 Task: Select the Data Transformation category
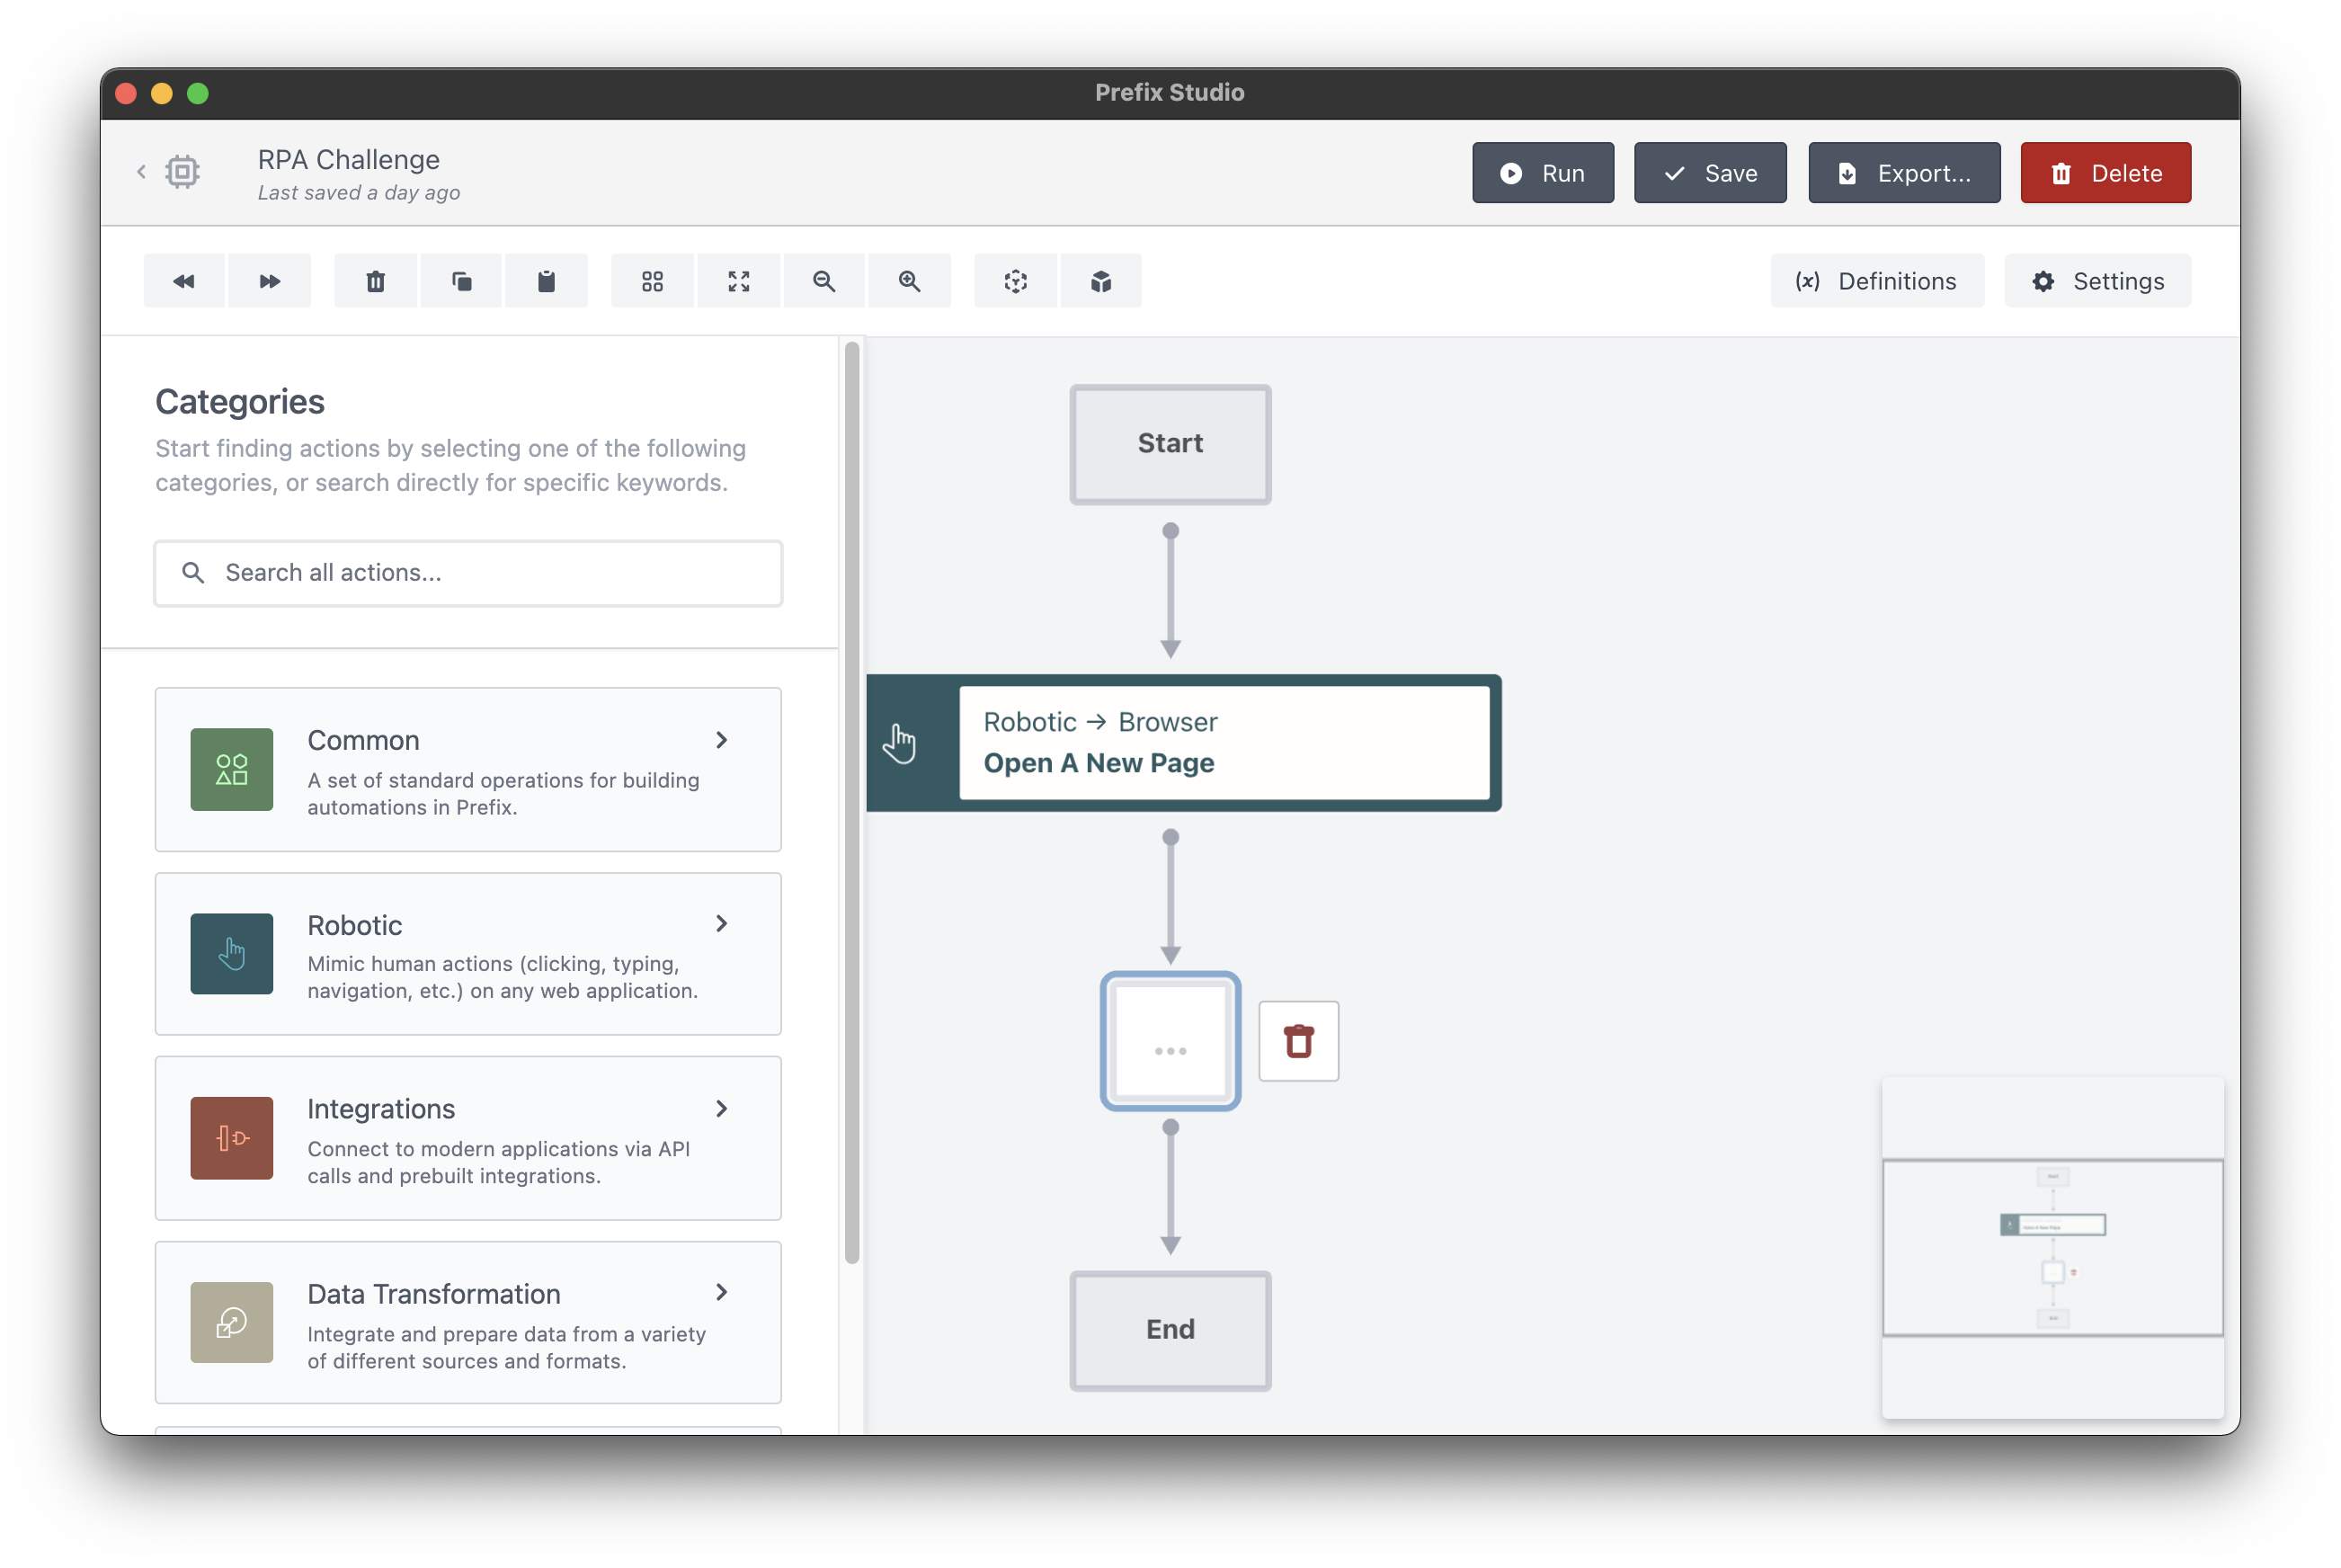467,1324
